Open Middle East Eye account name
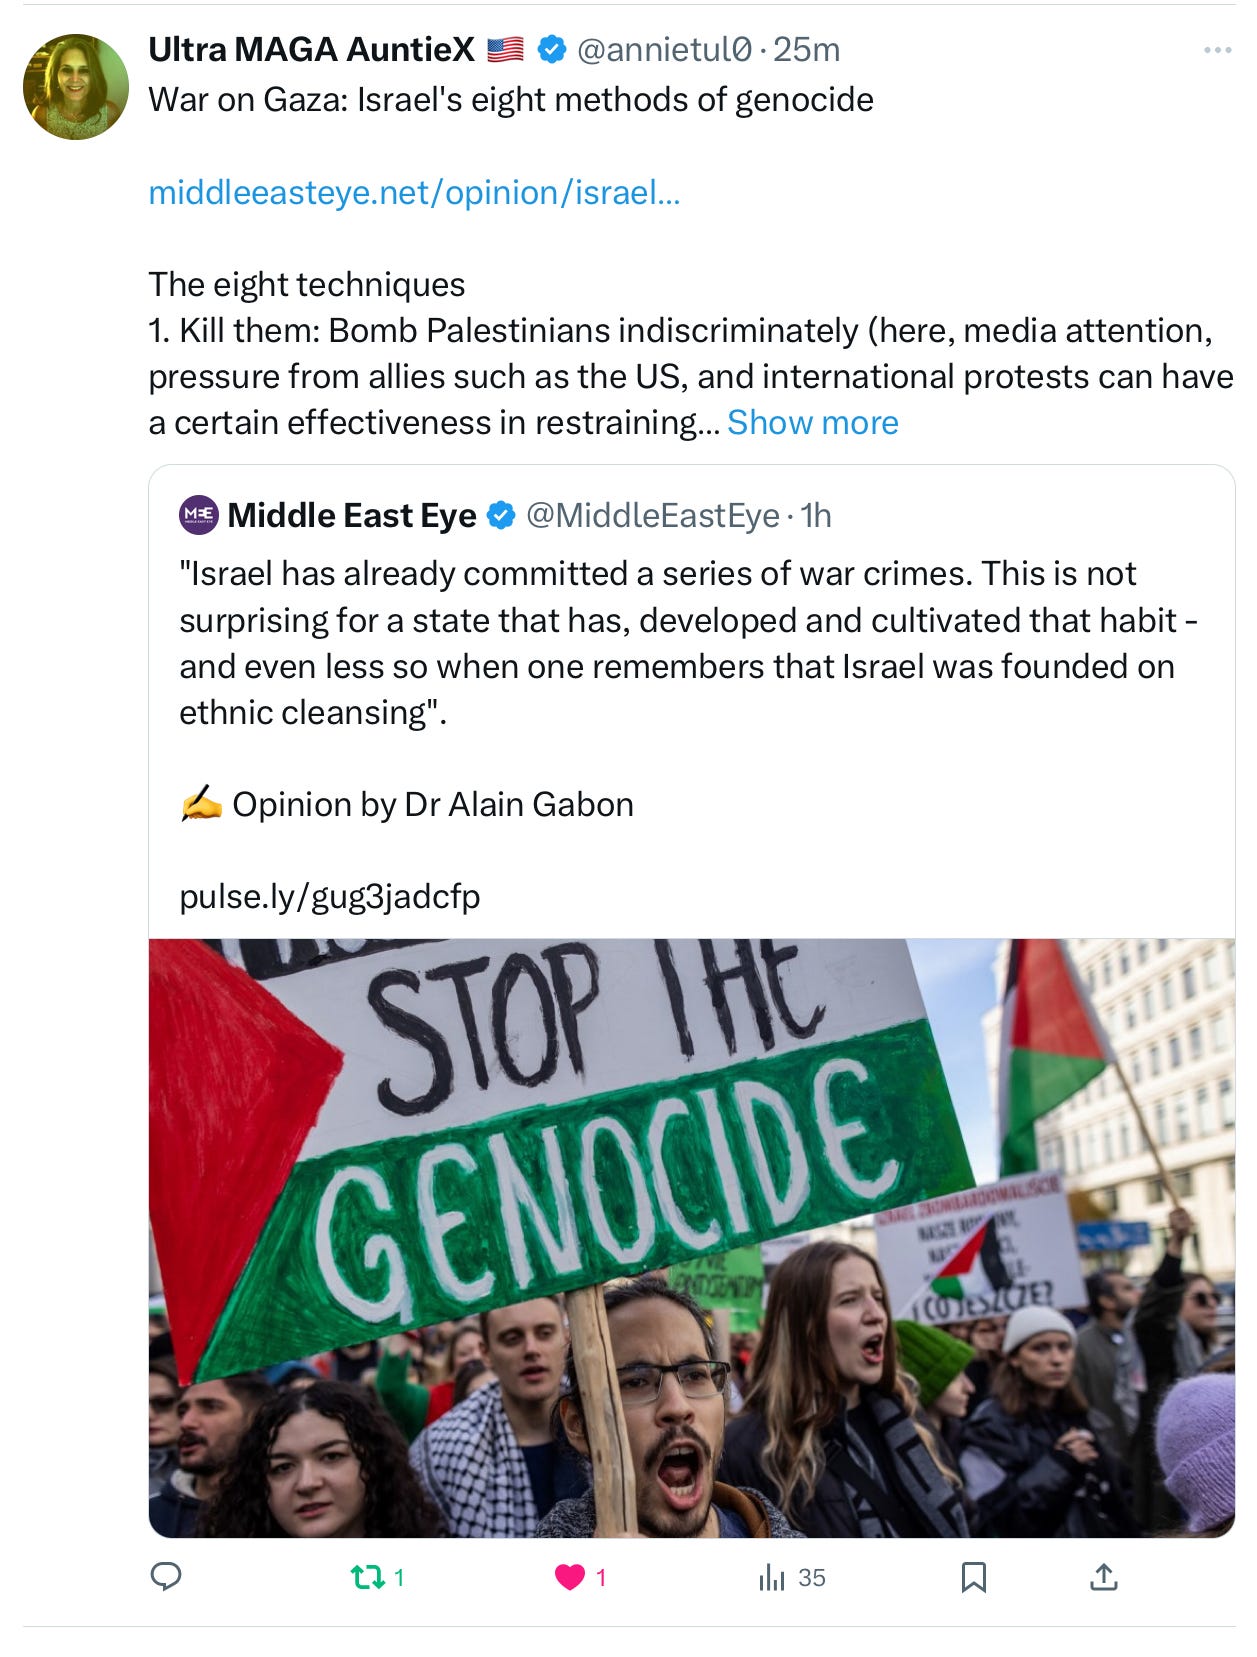 (x=352, y=515)
